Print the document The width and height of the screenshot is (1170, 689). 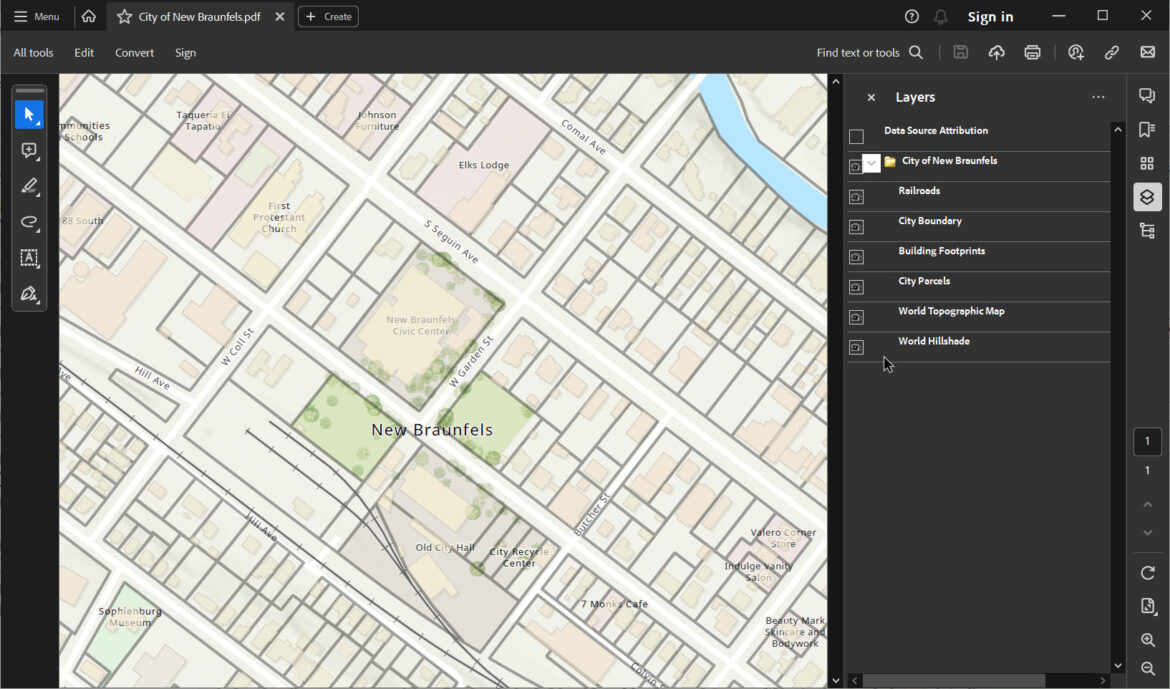point(1033,52)
